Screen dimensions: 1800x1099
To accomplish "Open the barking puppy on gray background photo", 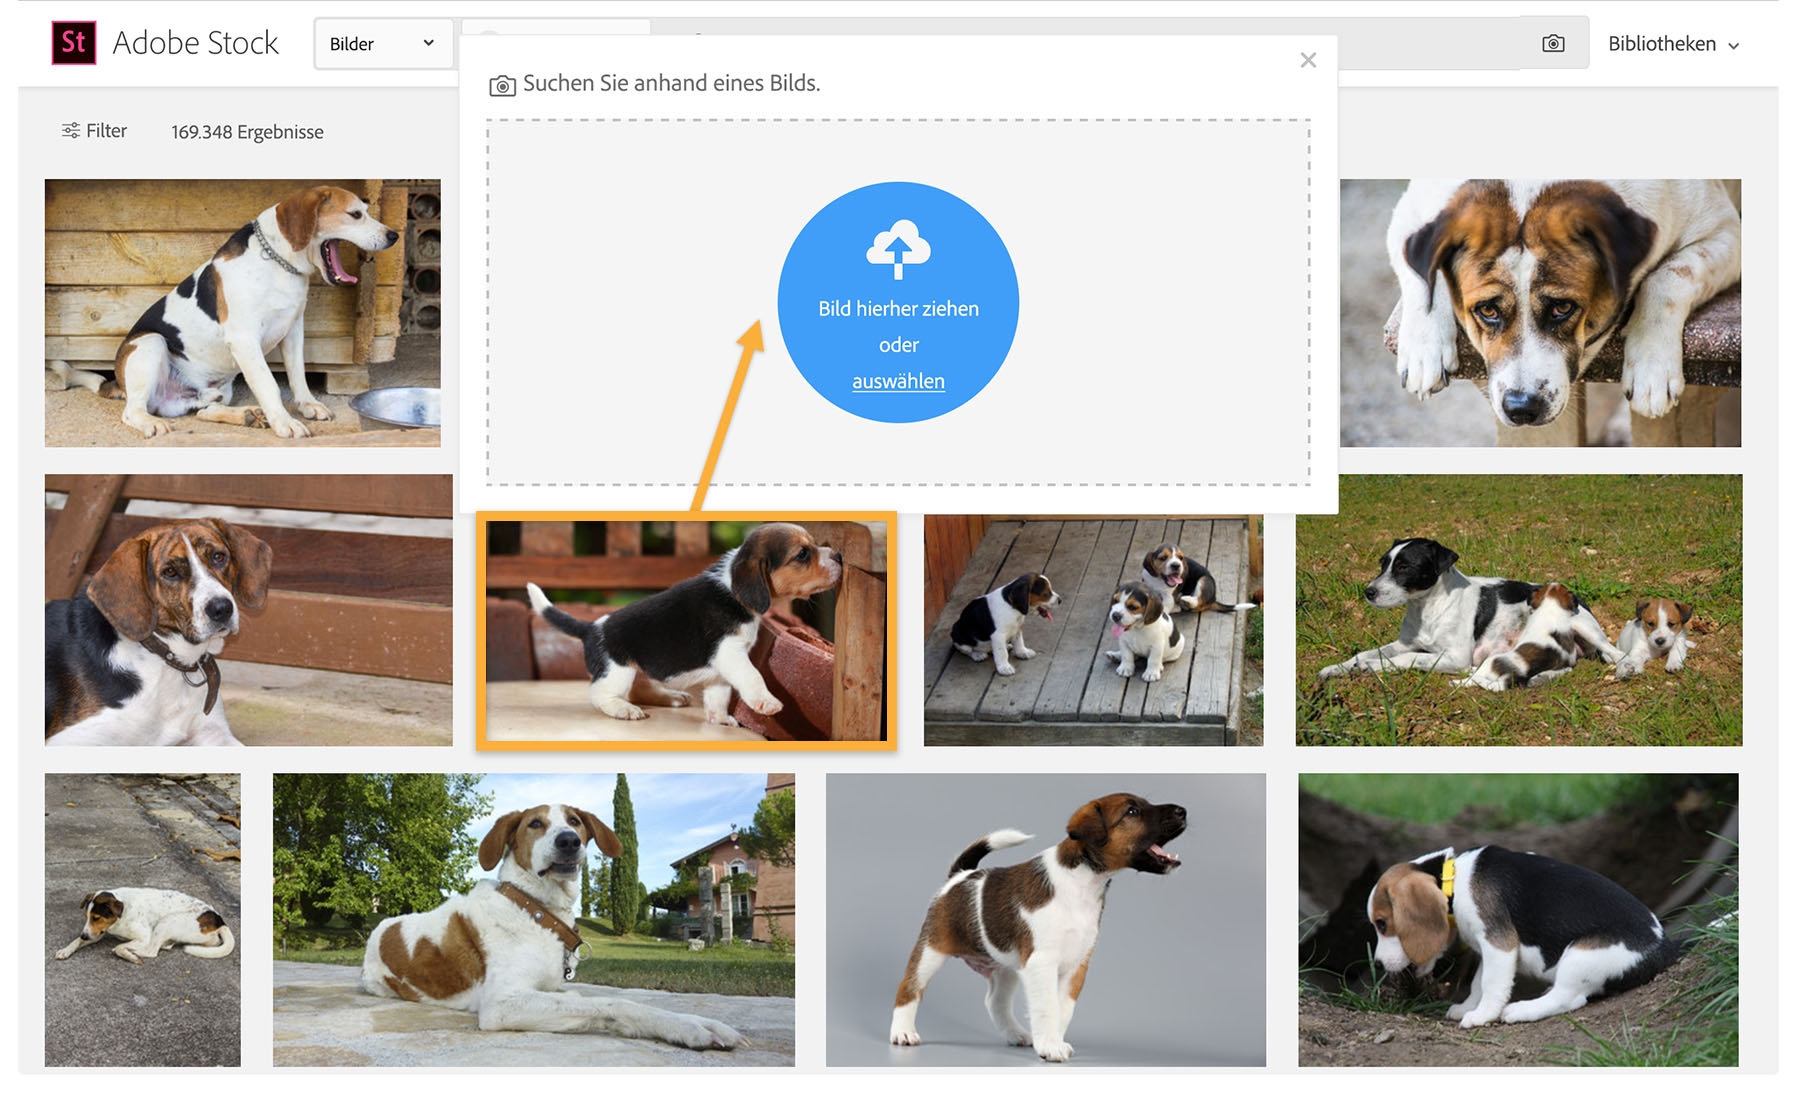I will pos(1045,919).
